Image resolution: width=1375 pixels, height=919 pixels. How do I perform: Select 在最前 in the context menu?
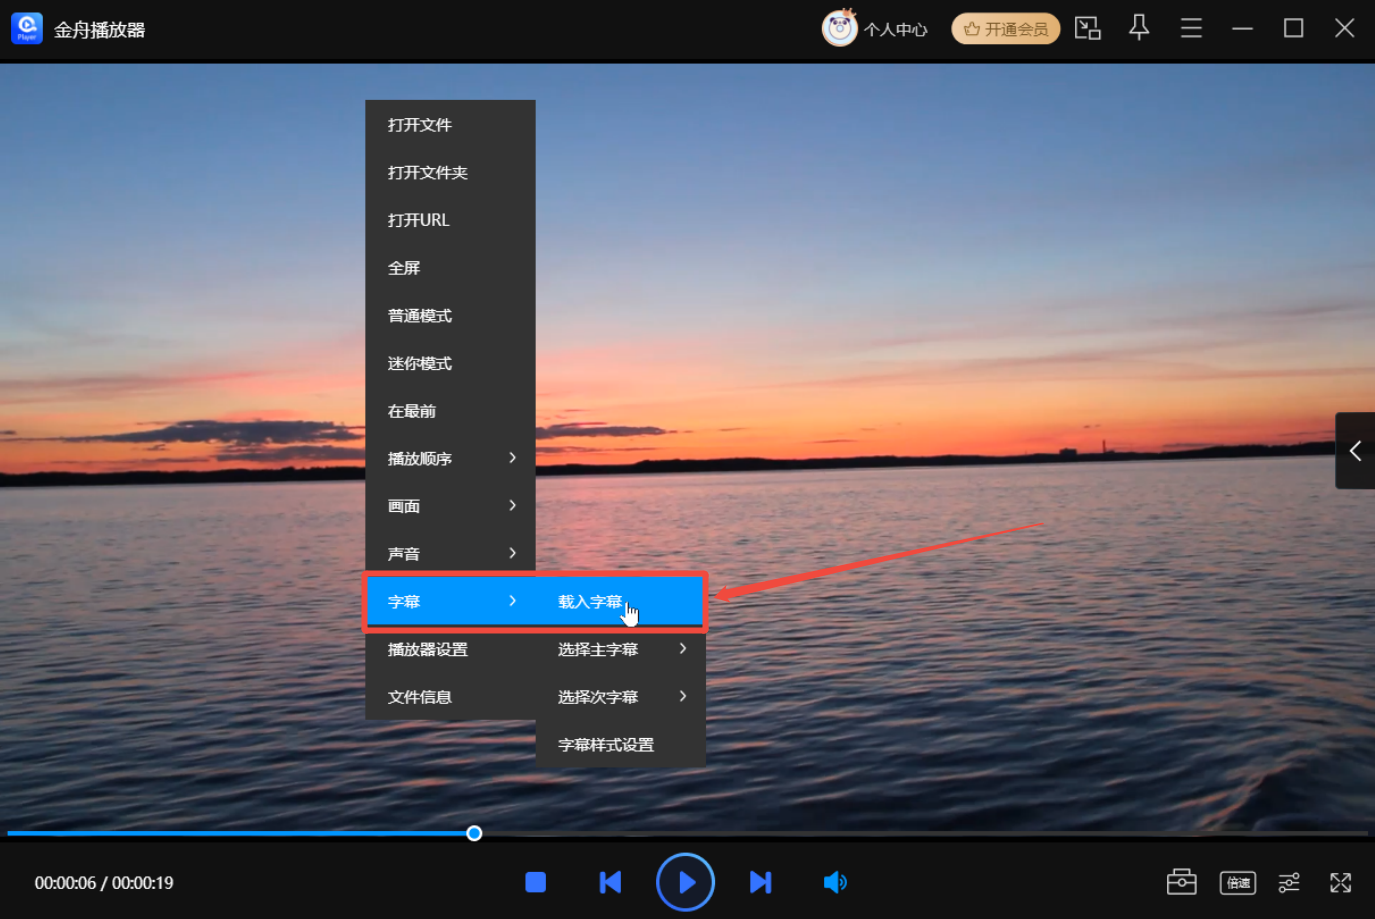[450, 411]
